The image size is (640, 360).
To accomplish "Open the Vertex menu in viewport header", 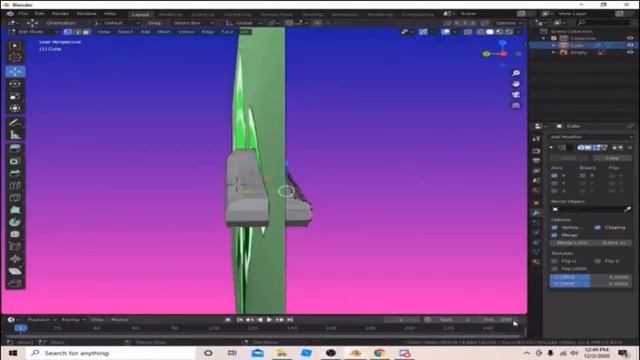I will click(186, 32).
